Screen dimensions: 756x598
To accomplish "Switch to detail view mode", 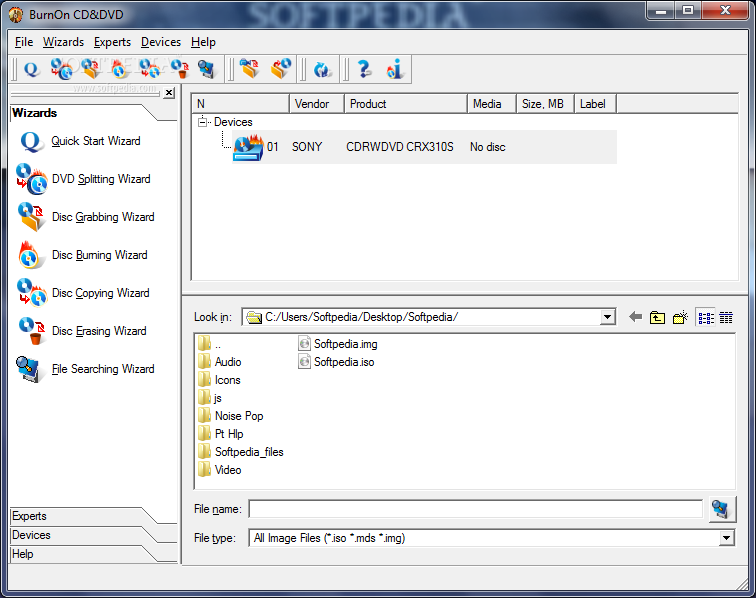I will pyautogui.click(x=726, y=317).
